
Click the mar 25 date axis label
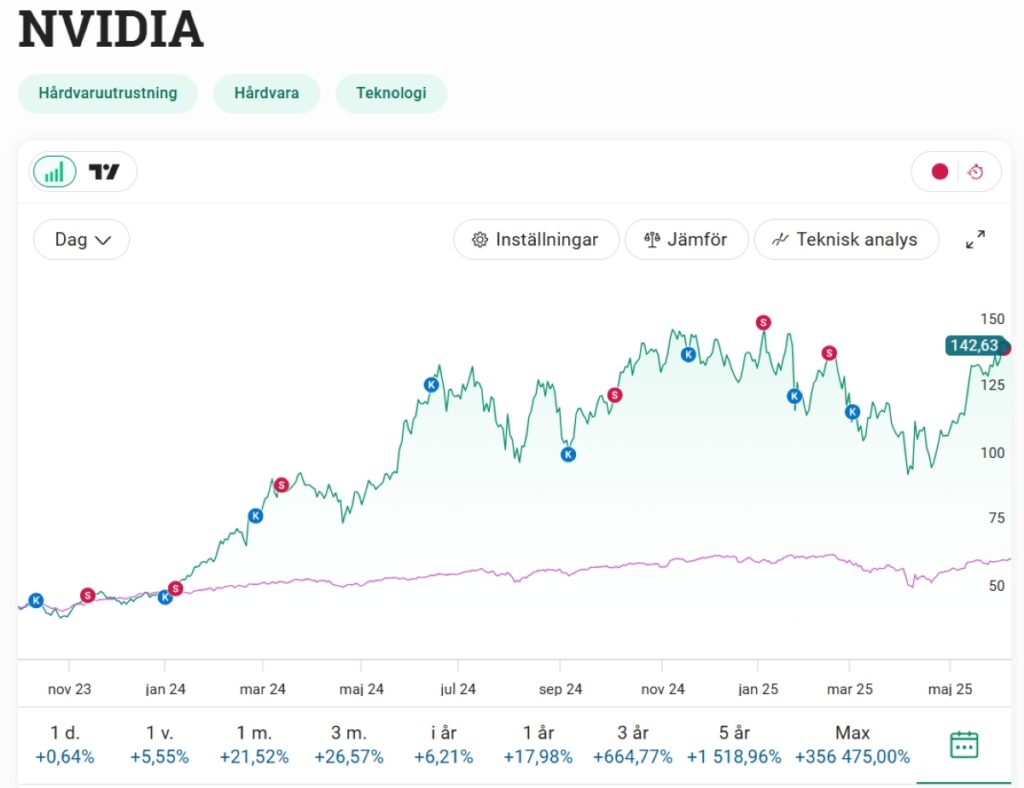[x=850, y=689]
